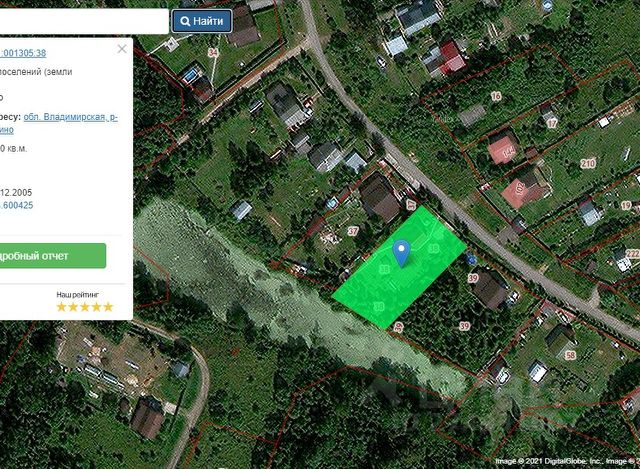
Task: Click parcel number 102 on the map
Action: (x=520, y=189)
